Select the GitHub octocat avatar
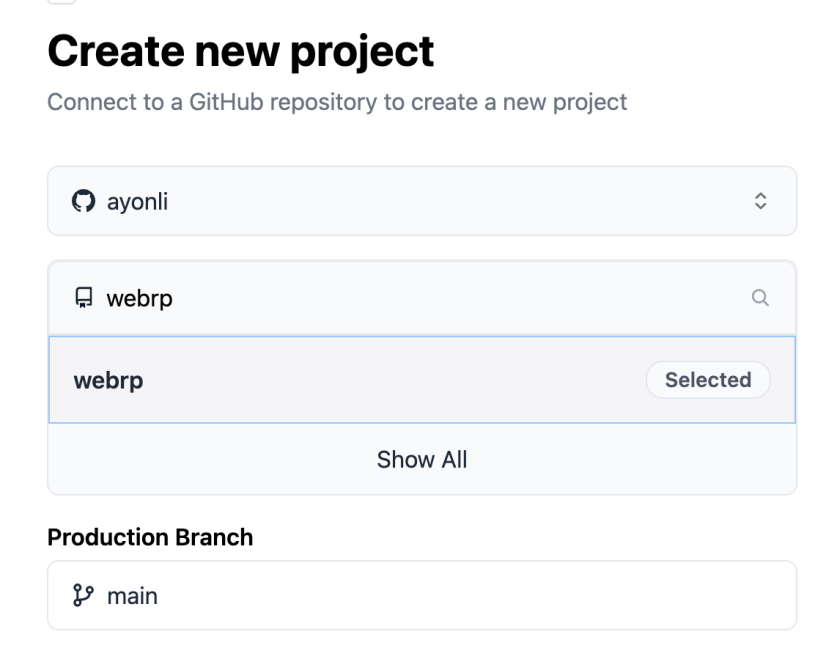Viewport: 837px width, 670px height. (x=83, y=200)
